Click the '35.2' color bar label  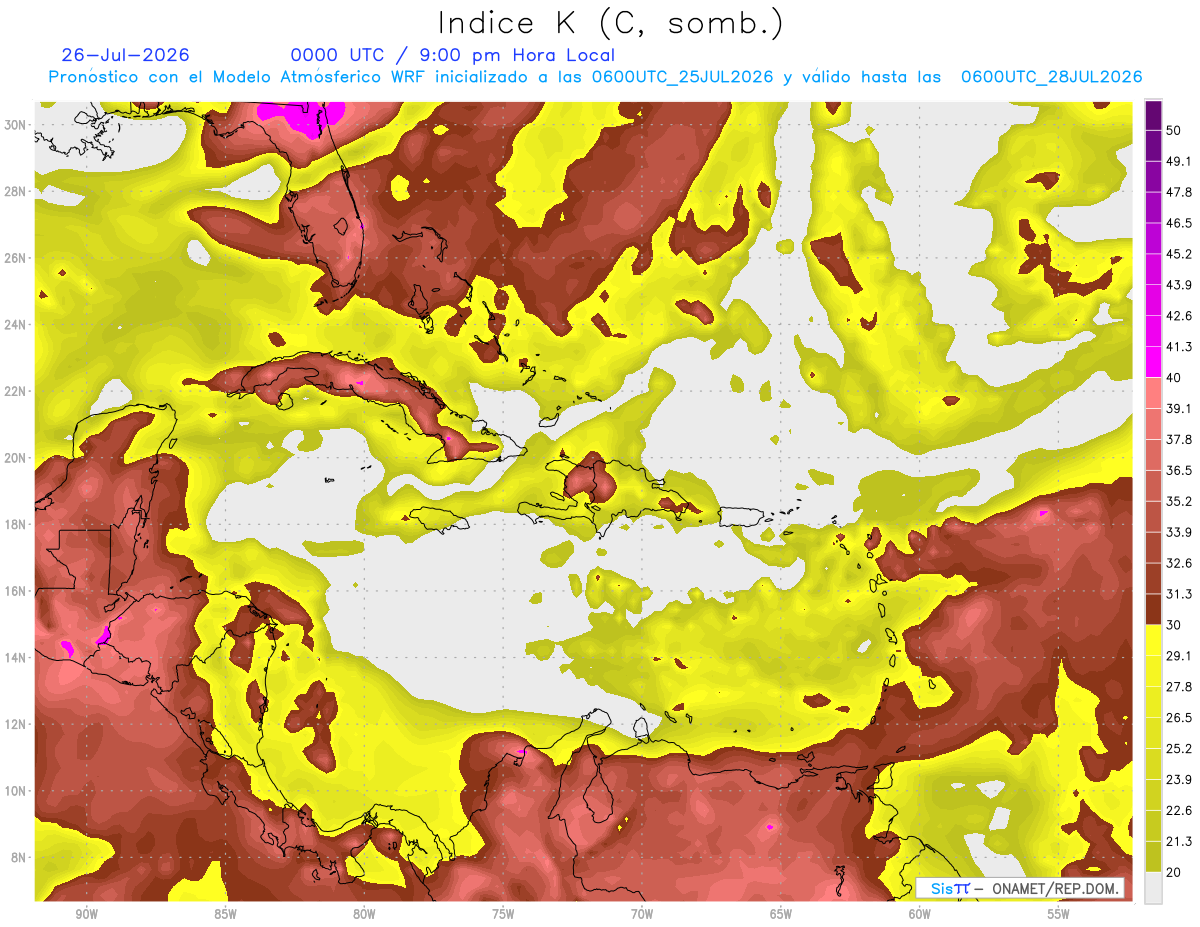(x=1179, y=501)
